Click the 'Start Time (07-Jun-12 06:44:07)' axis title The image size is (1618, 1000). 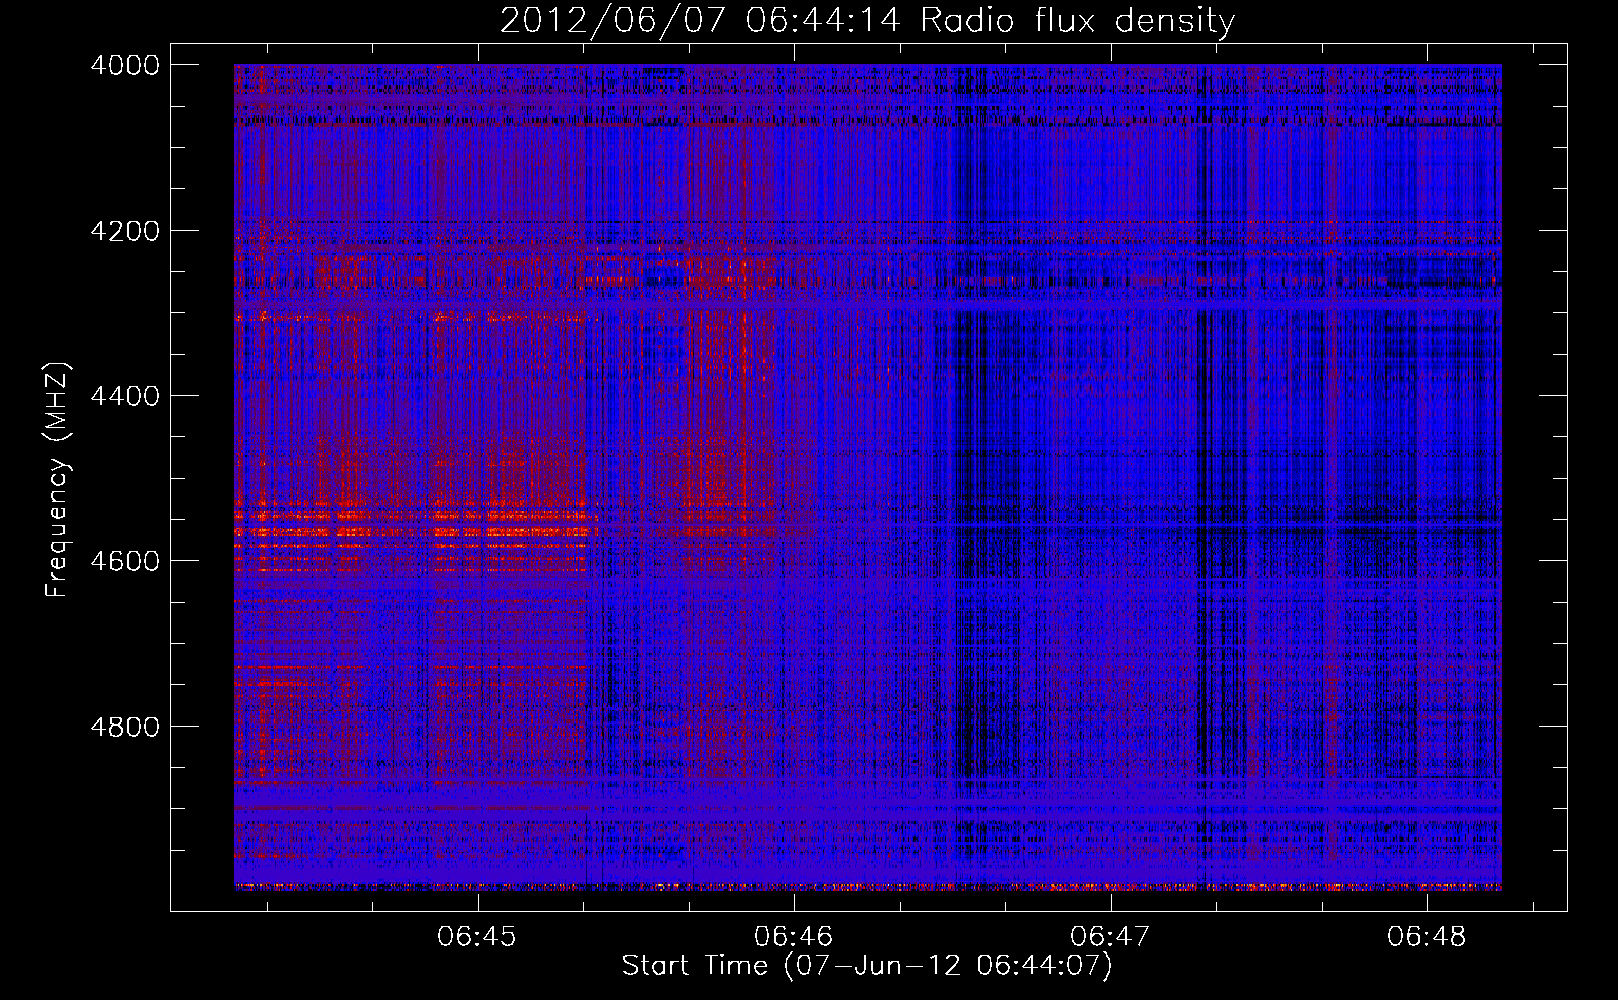click(x=867, y=966)
